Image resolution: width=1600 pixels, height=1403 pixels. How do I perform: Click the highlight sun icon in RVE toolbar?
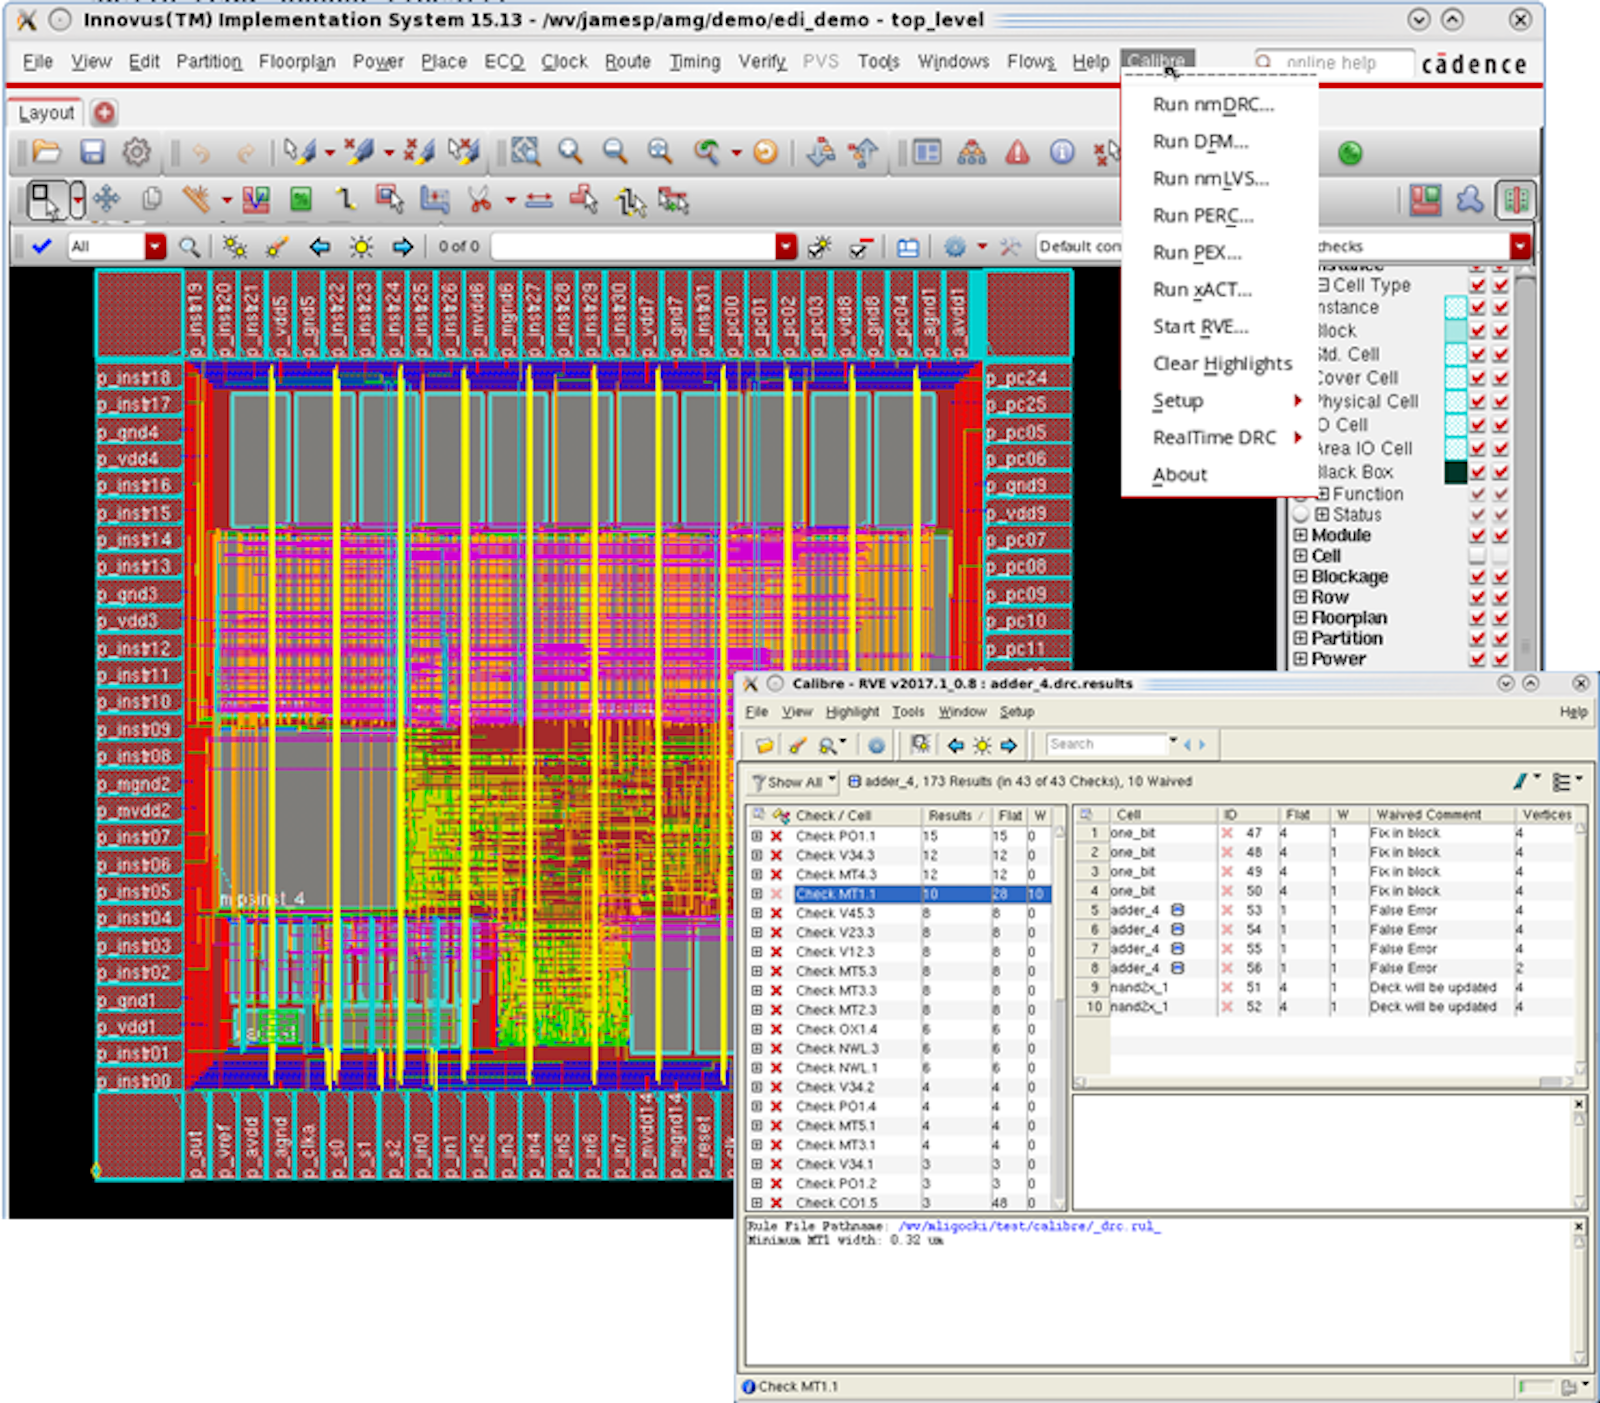(x=982, y=745)
